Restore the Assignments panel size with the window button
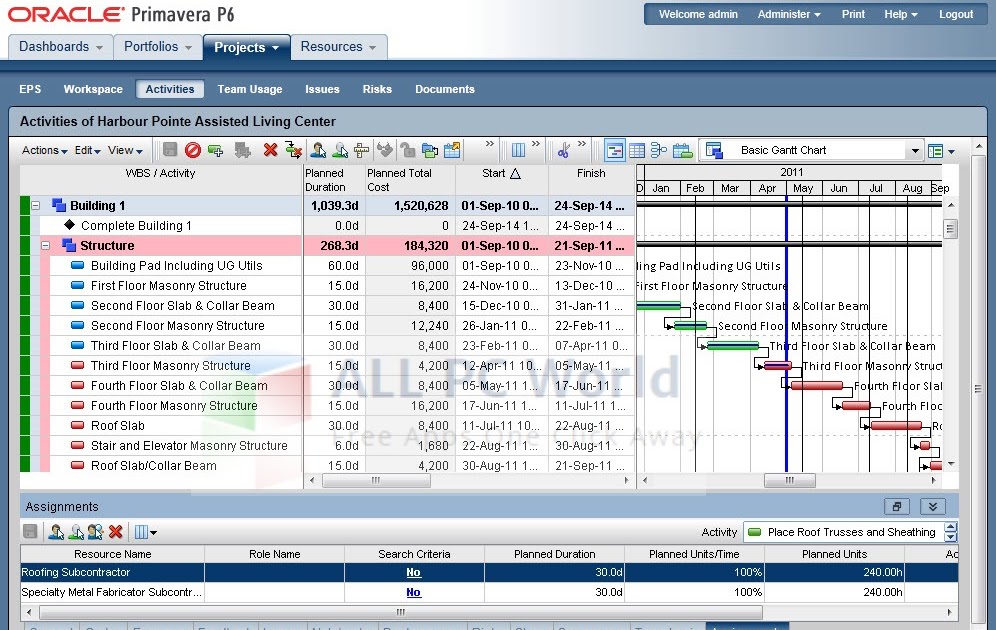 coord(897,506)
